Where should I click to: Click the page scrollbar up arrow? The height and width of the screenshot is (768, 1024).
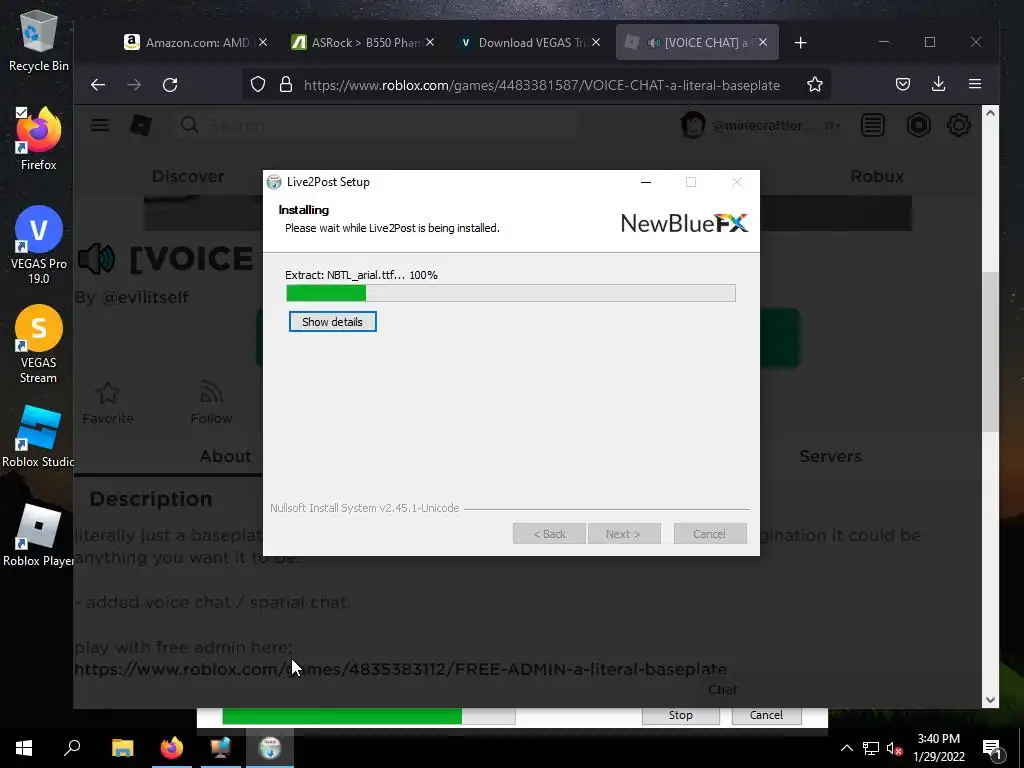click(x=990, y=113)
